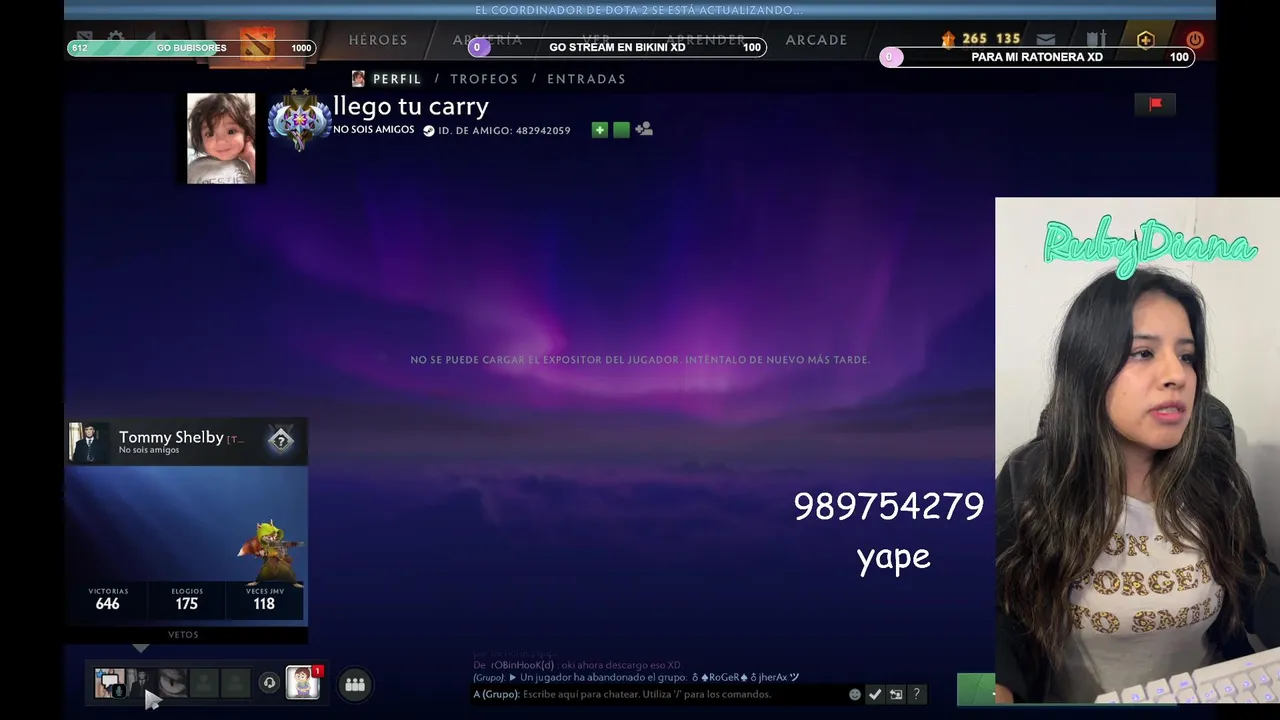Click the fifth empty party slot

click(235, 683)
